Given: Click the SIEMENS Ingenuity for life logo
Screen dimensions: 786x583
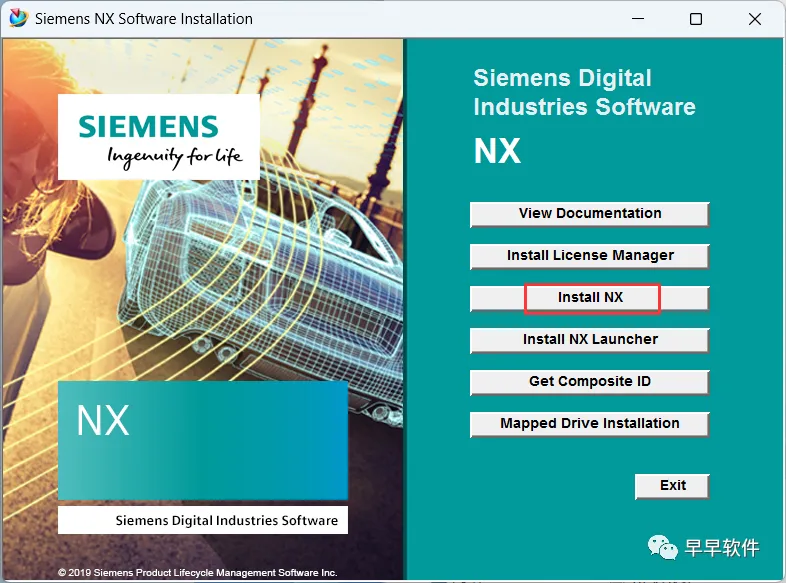Looking at the screenshot, I should click(159, 137).
